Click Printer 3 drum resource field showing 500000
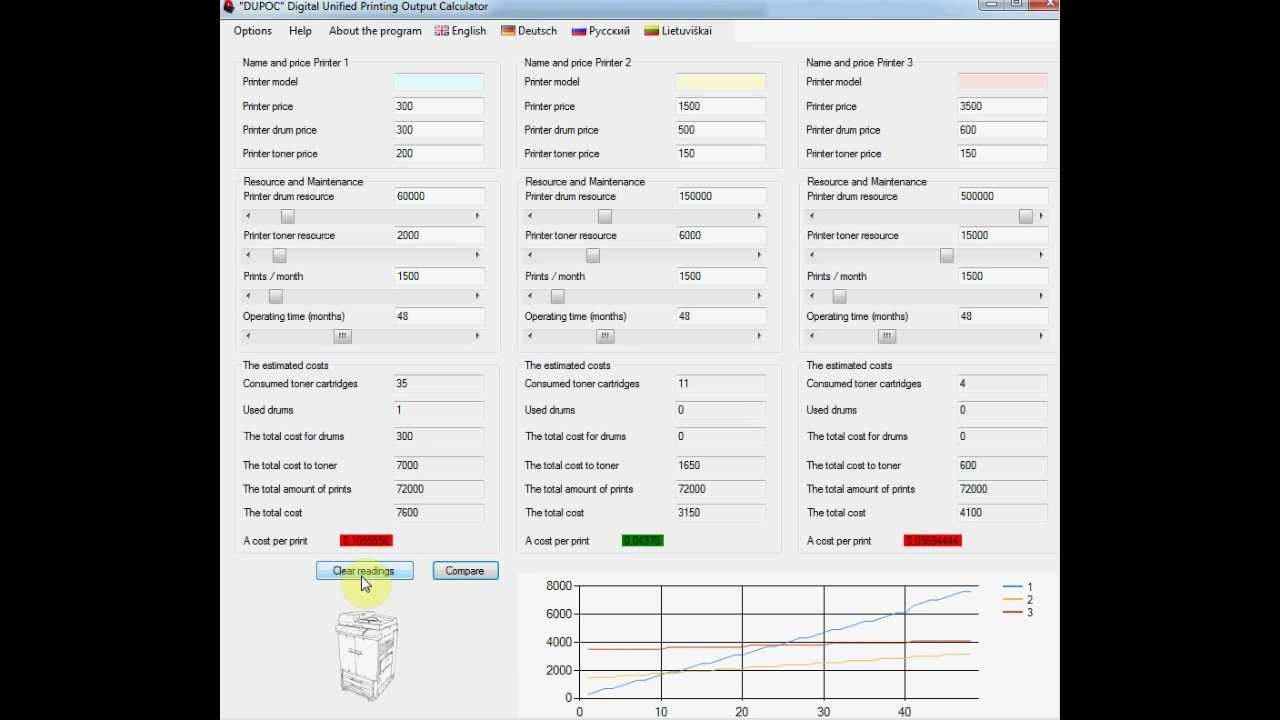 [x=1003, y=197]
